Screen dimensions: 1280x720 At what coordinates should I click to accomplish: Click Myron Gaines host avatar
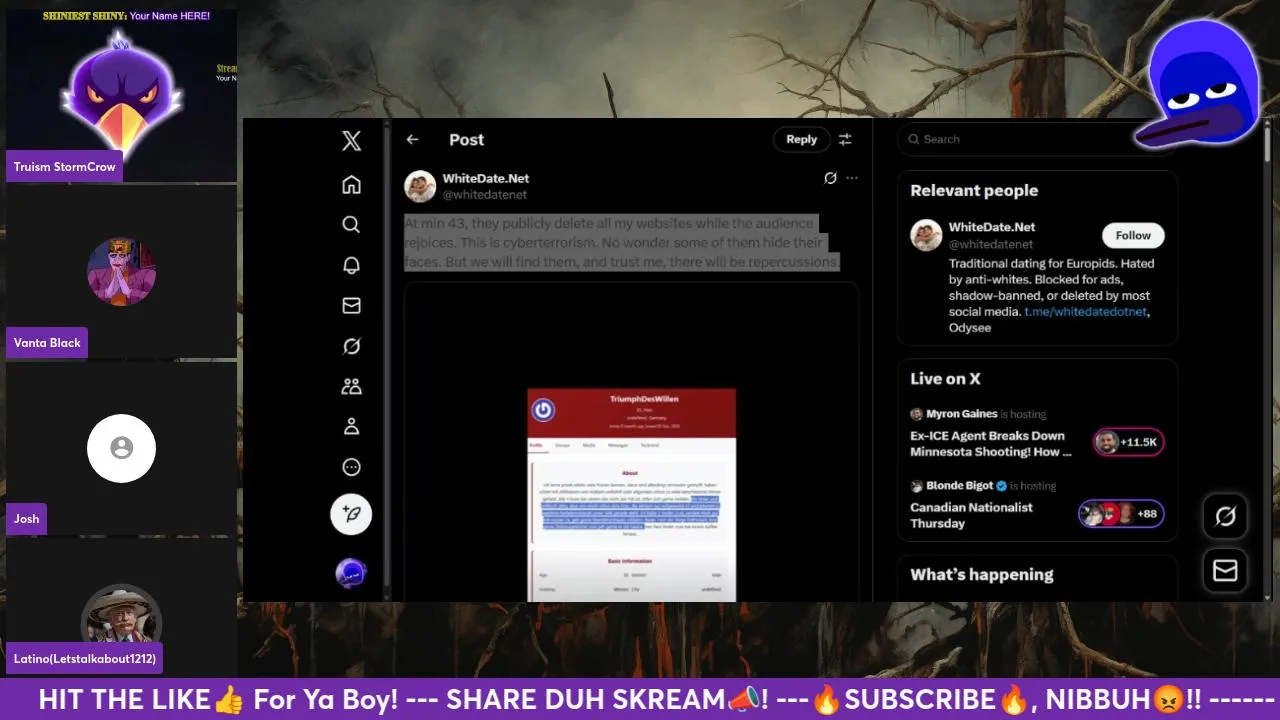click(x=916, y=414)
